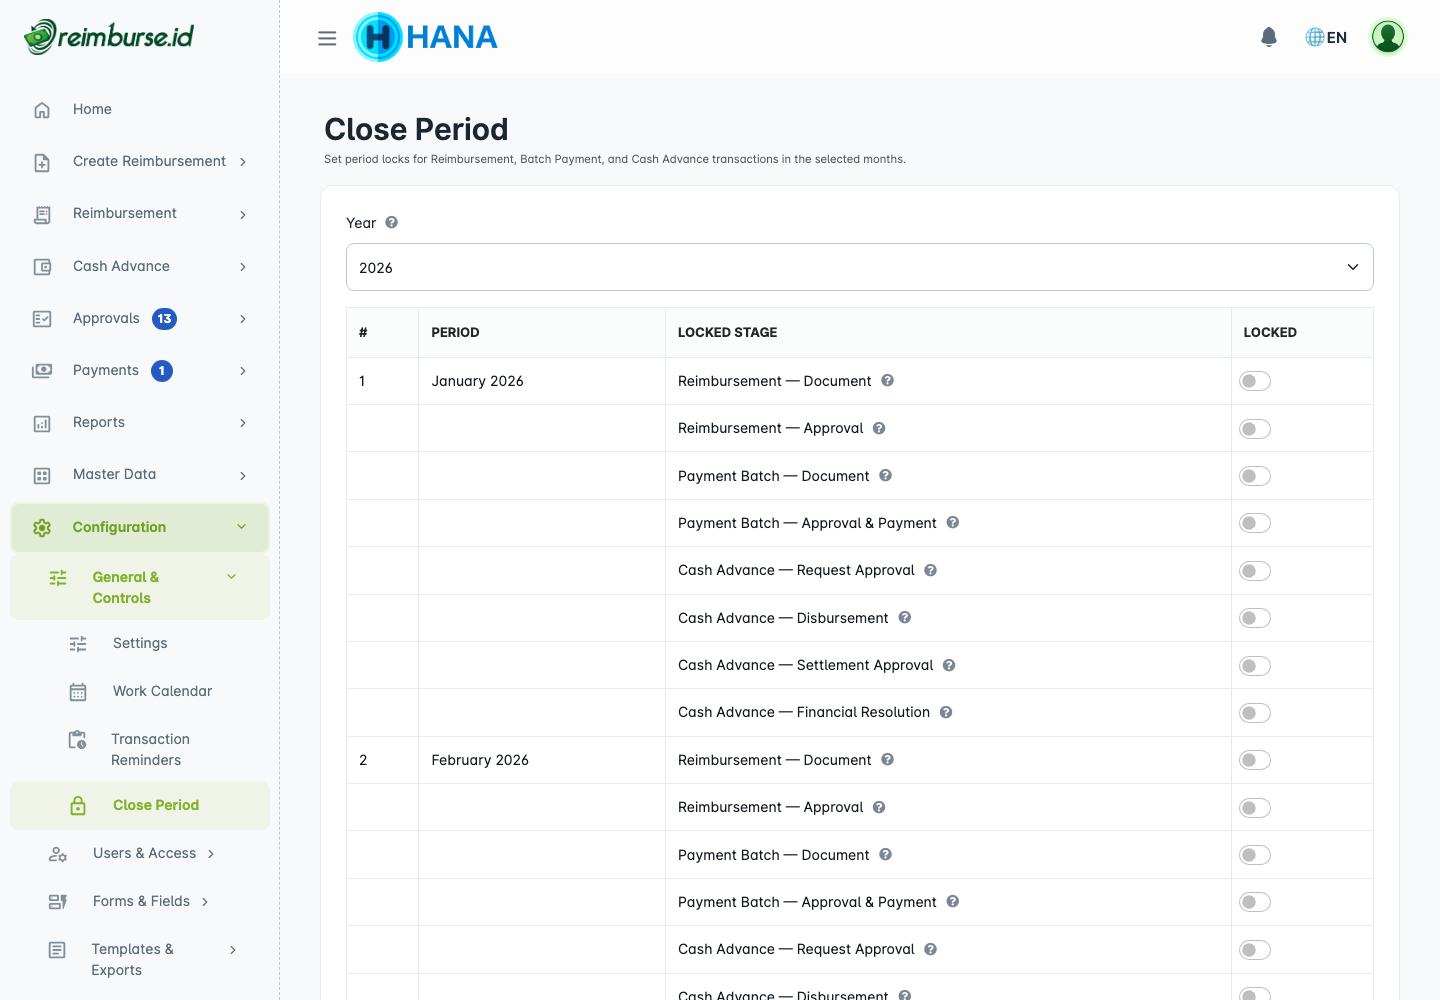
Task: Toggle lock for January Reimbursement — Approval
Action: (x=1255, y=429)
